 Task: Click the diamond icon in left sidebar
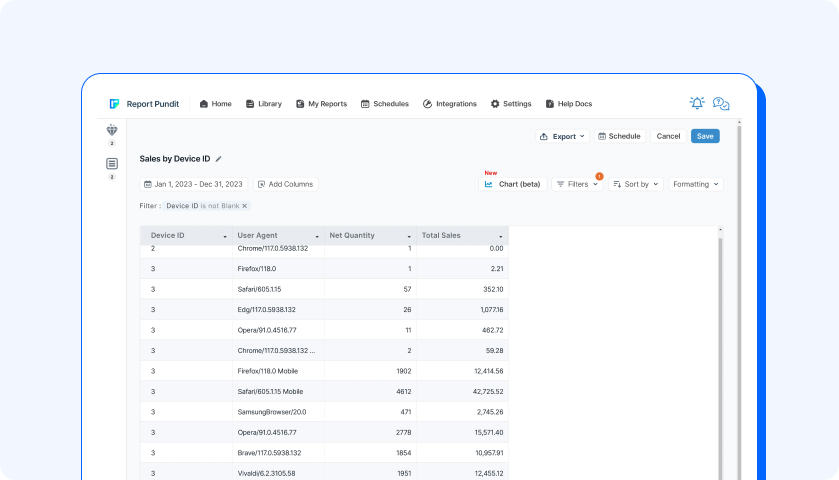(x=112, y=130)
